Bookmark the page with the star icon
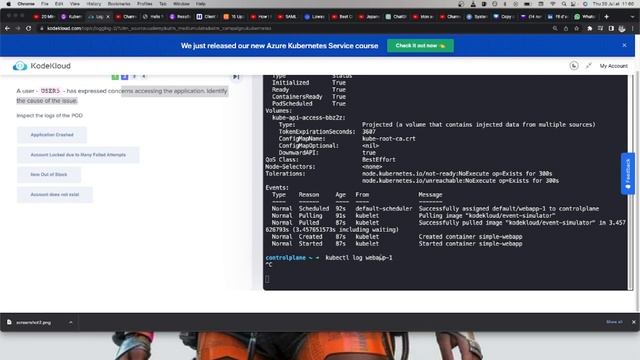 pyautogui.click(x=576, y=29)
